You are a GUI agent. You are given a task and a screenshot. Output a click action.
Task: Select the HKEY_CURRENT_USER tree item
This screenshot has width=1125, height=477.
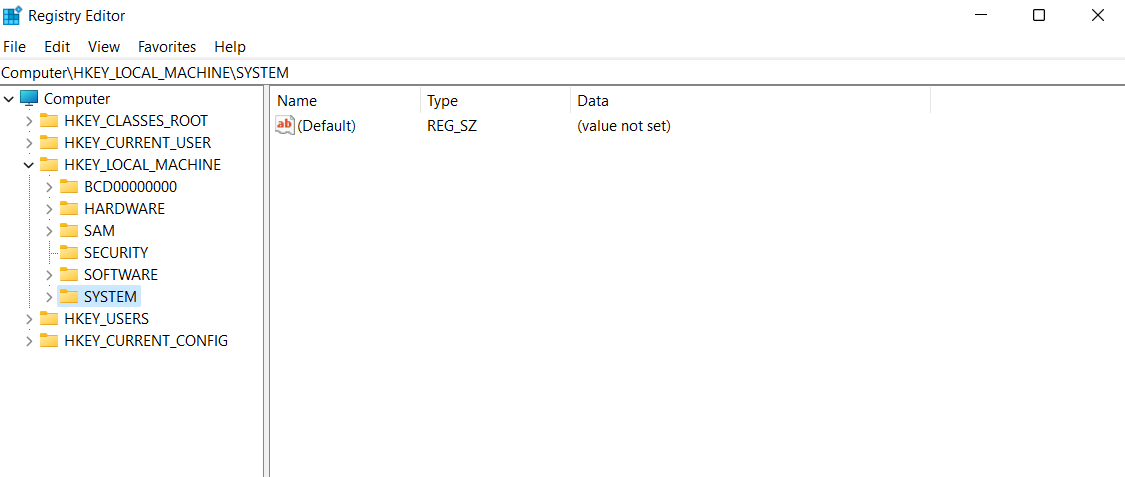click(137, 143)
